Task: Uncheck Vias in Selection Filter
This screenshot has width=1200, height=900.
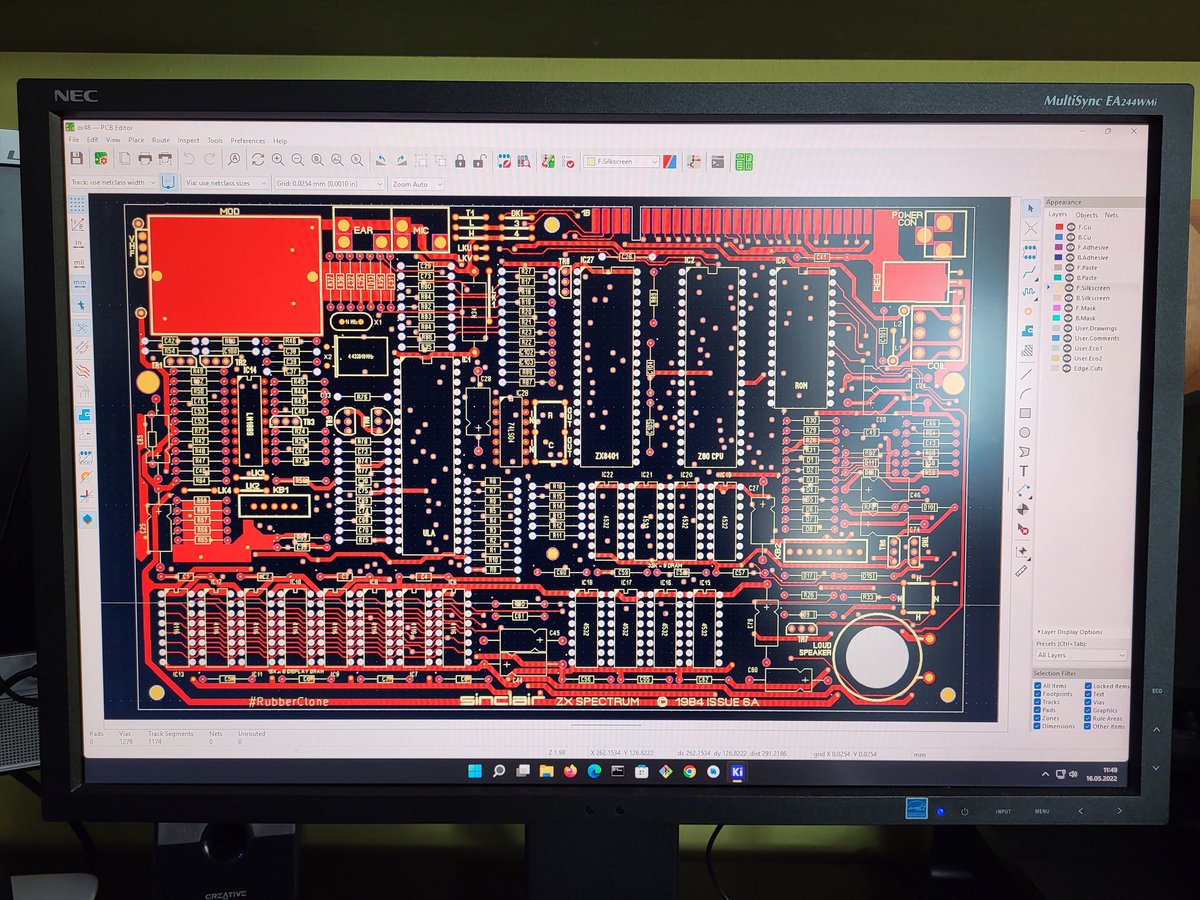Action: tap(1088, 702)
